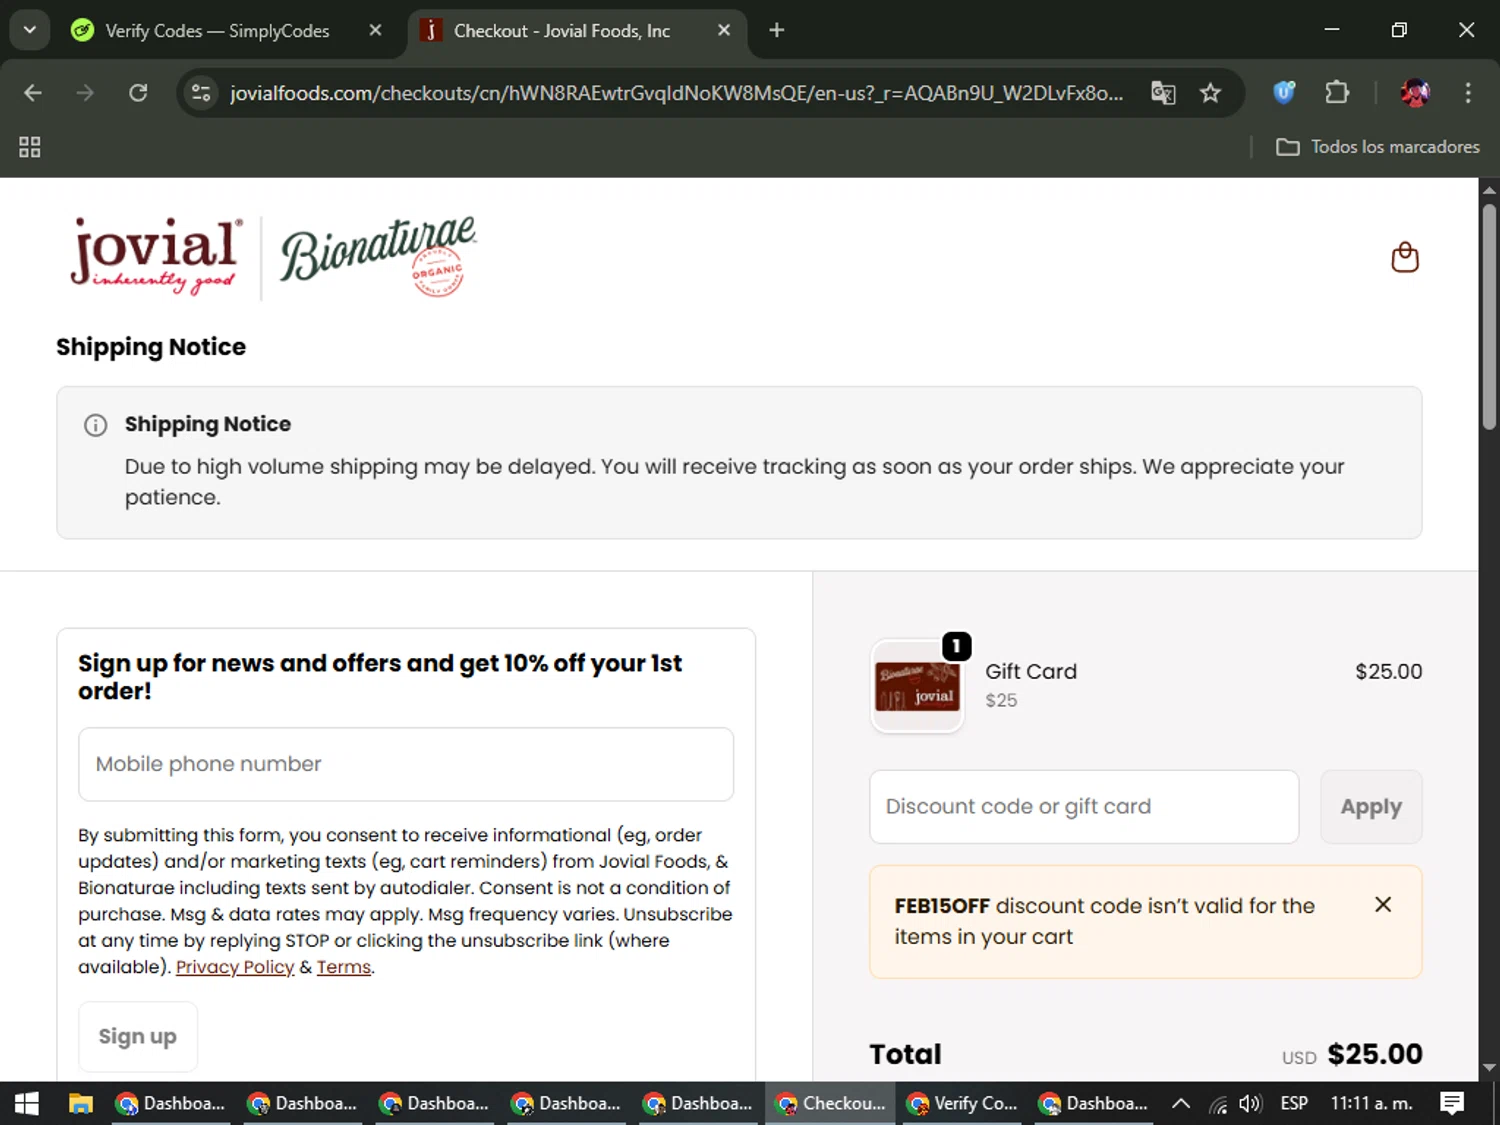The width and height of the screenshot is (1500, 1125).
Task: Click the address bar URL
Action: coord(676,93)
